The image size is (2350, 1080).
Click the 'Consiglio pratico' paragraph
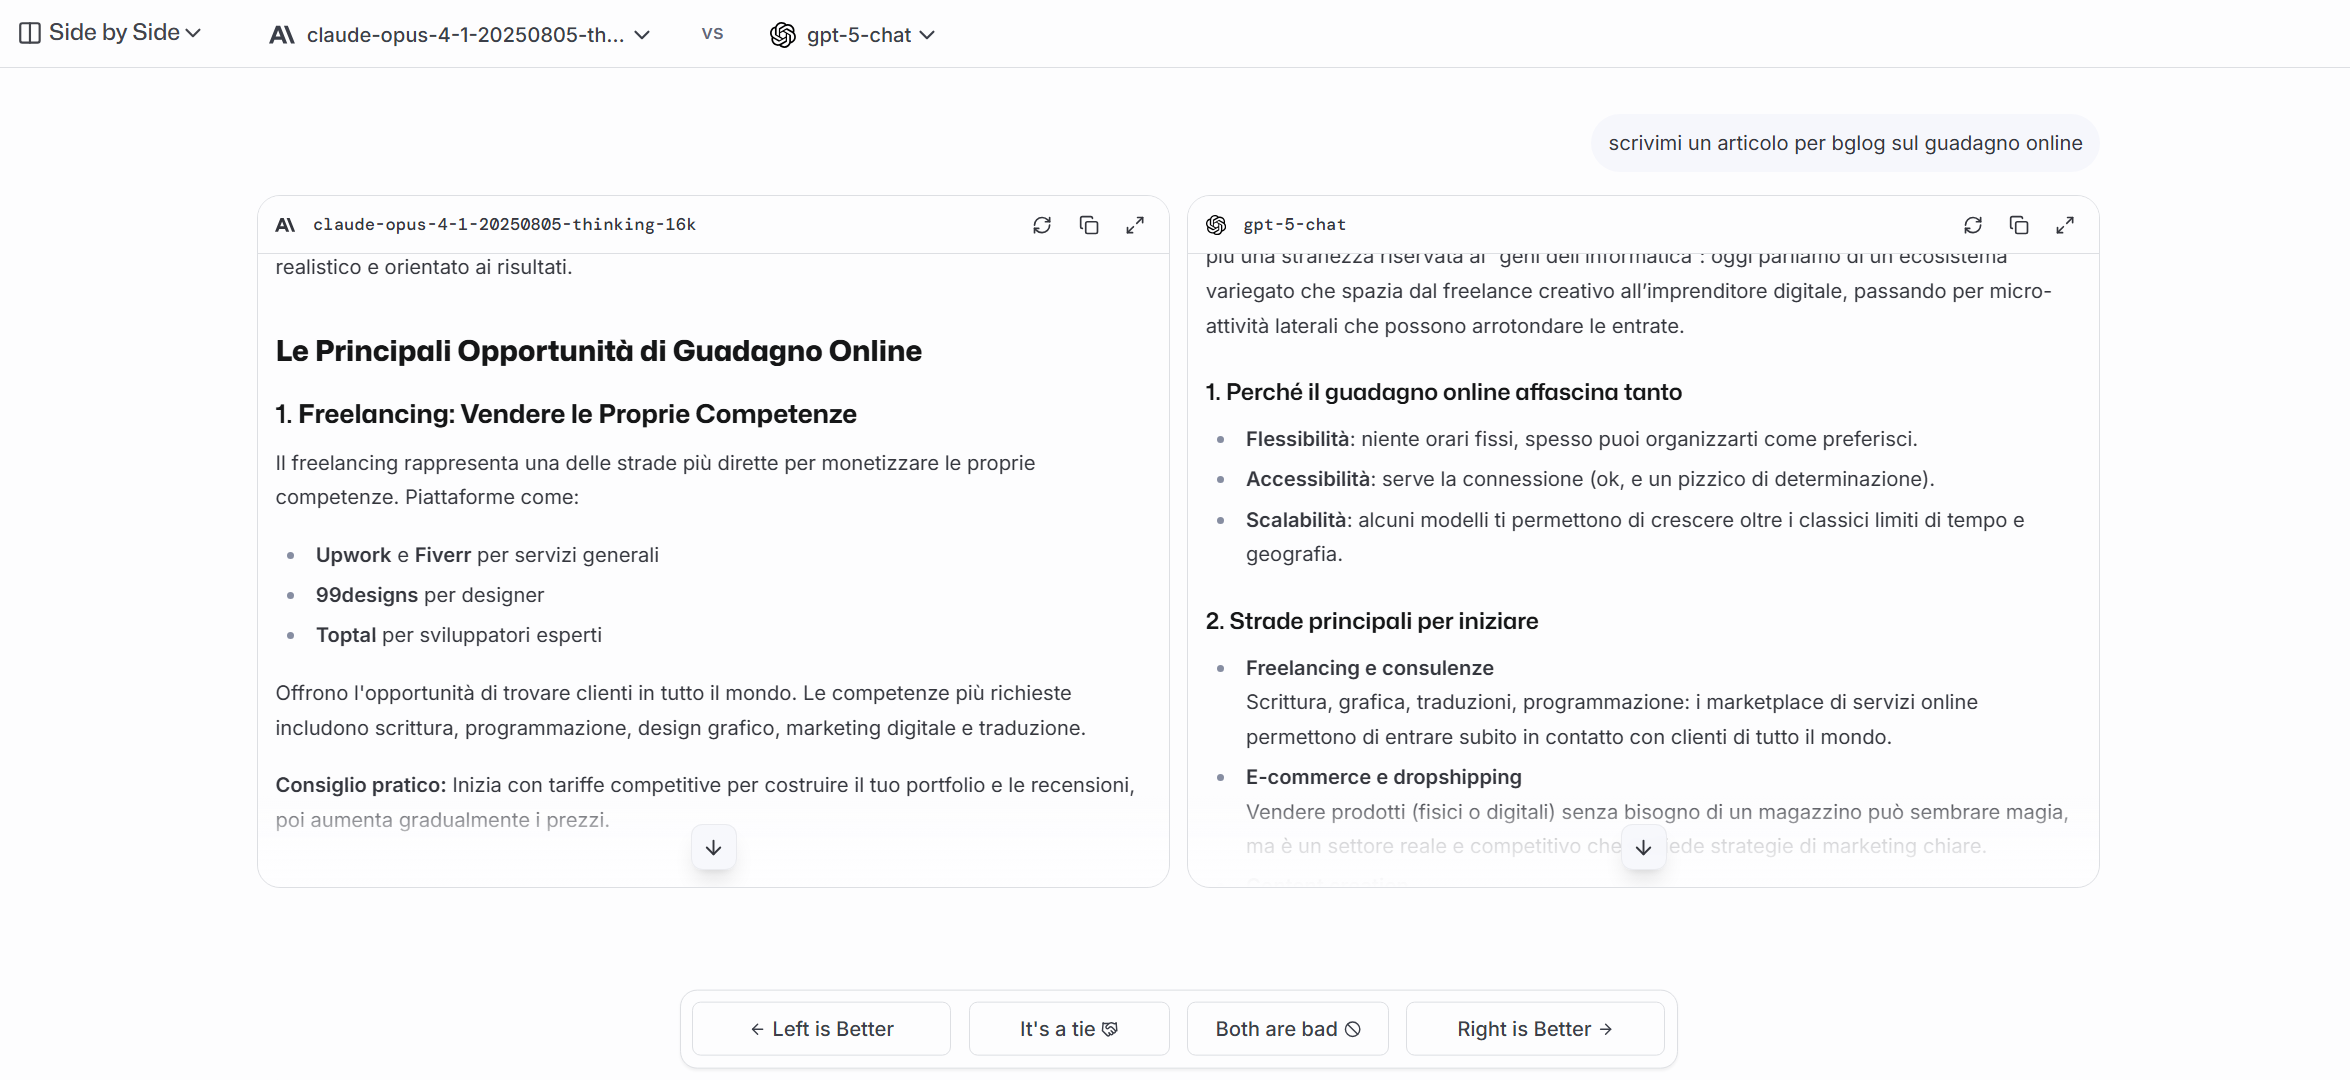[x=705, y=802]
